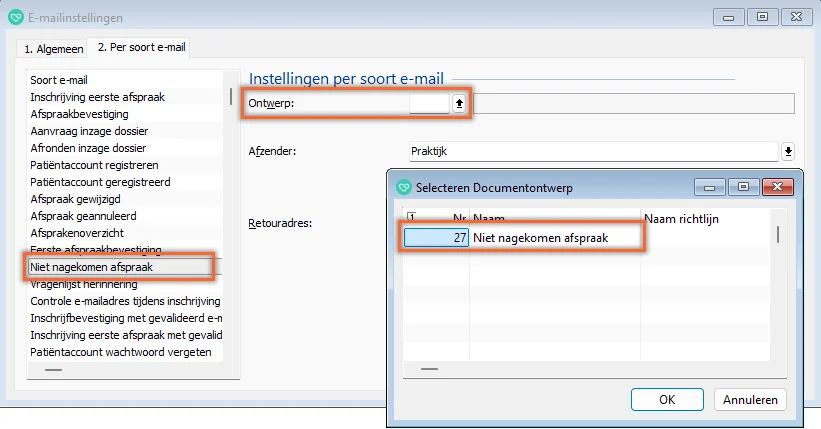Click the E-mailinstellingen window heart icon
821x429 pixels.
pyautogui.click(x=13, y=17)
